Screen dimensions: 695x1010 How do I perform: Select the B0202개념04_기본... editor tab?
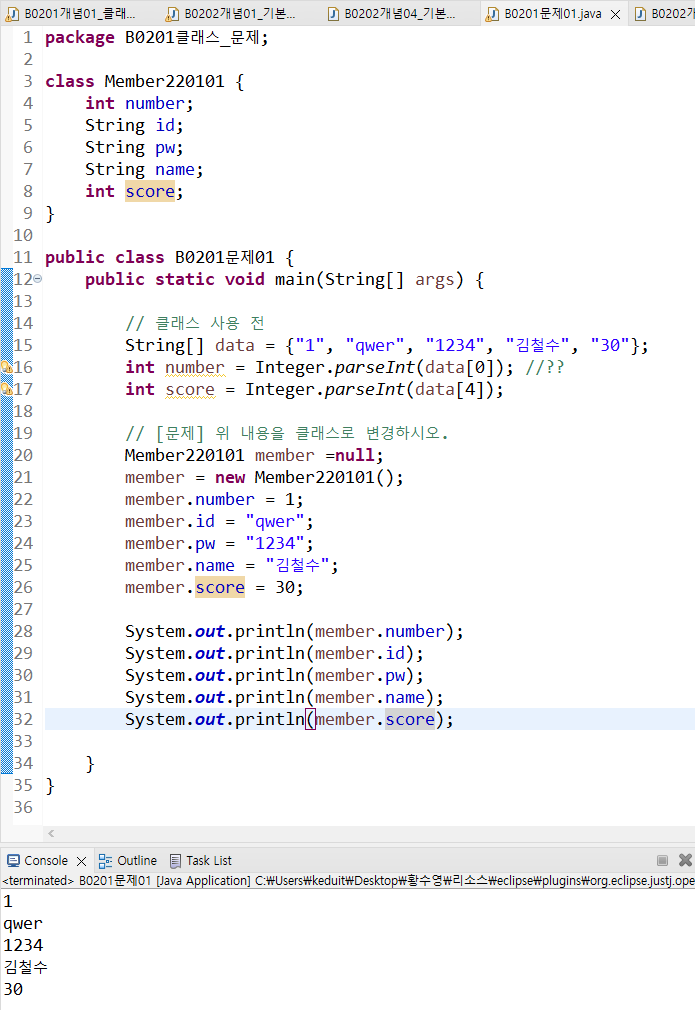[392, 14]
